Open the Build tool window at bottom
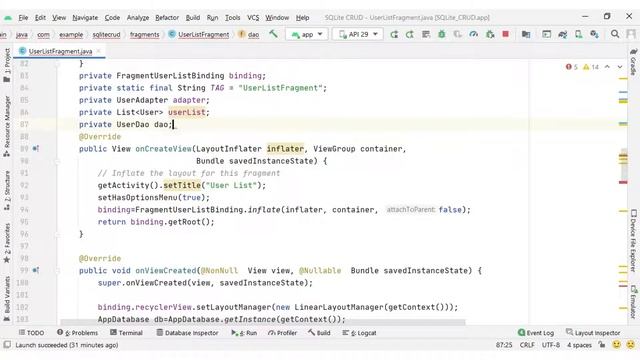640x360 pixels. (x=319, y=333)
